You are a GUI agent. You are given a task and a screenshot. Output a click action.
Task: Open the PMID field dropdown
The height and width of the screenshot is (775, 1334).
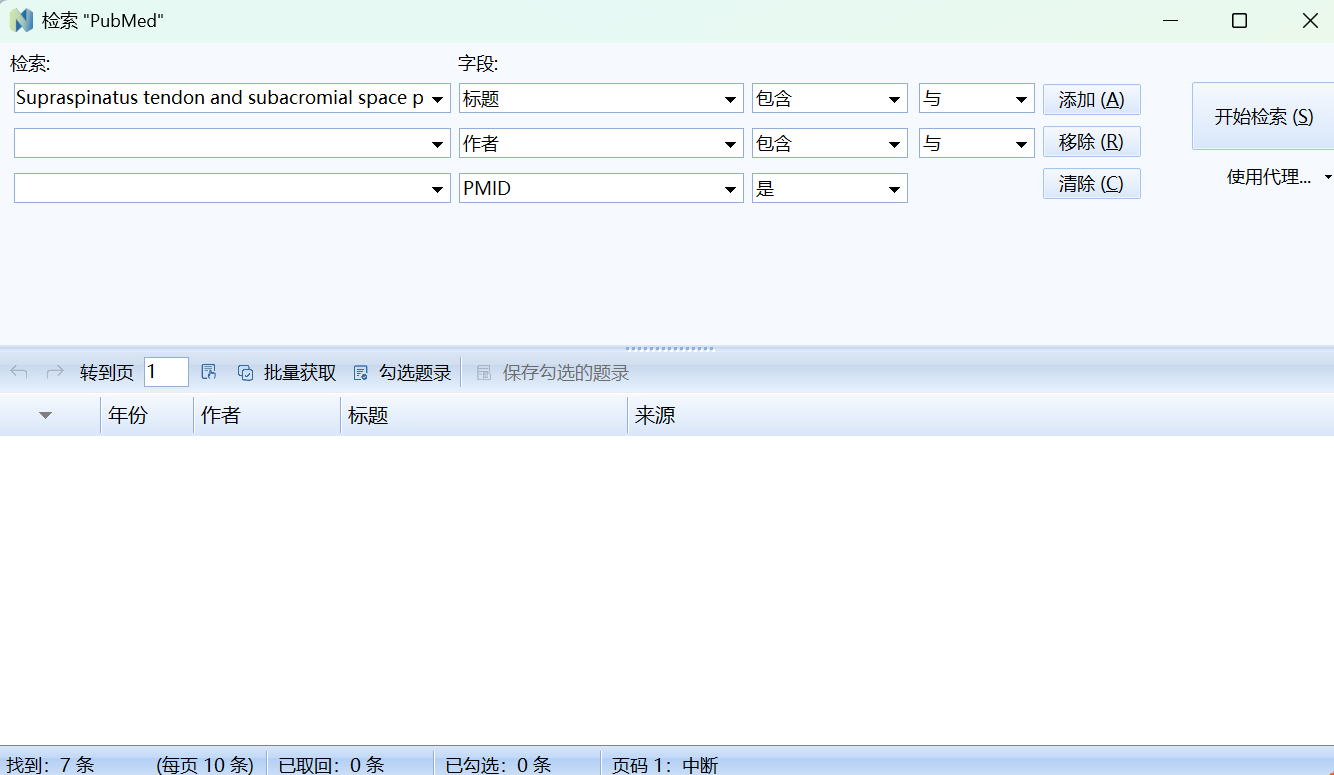pos(730,189)
